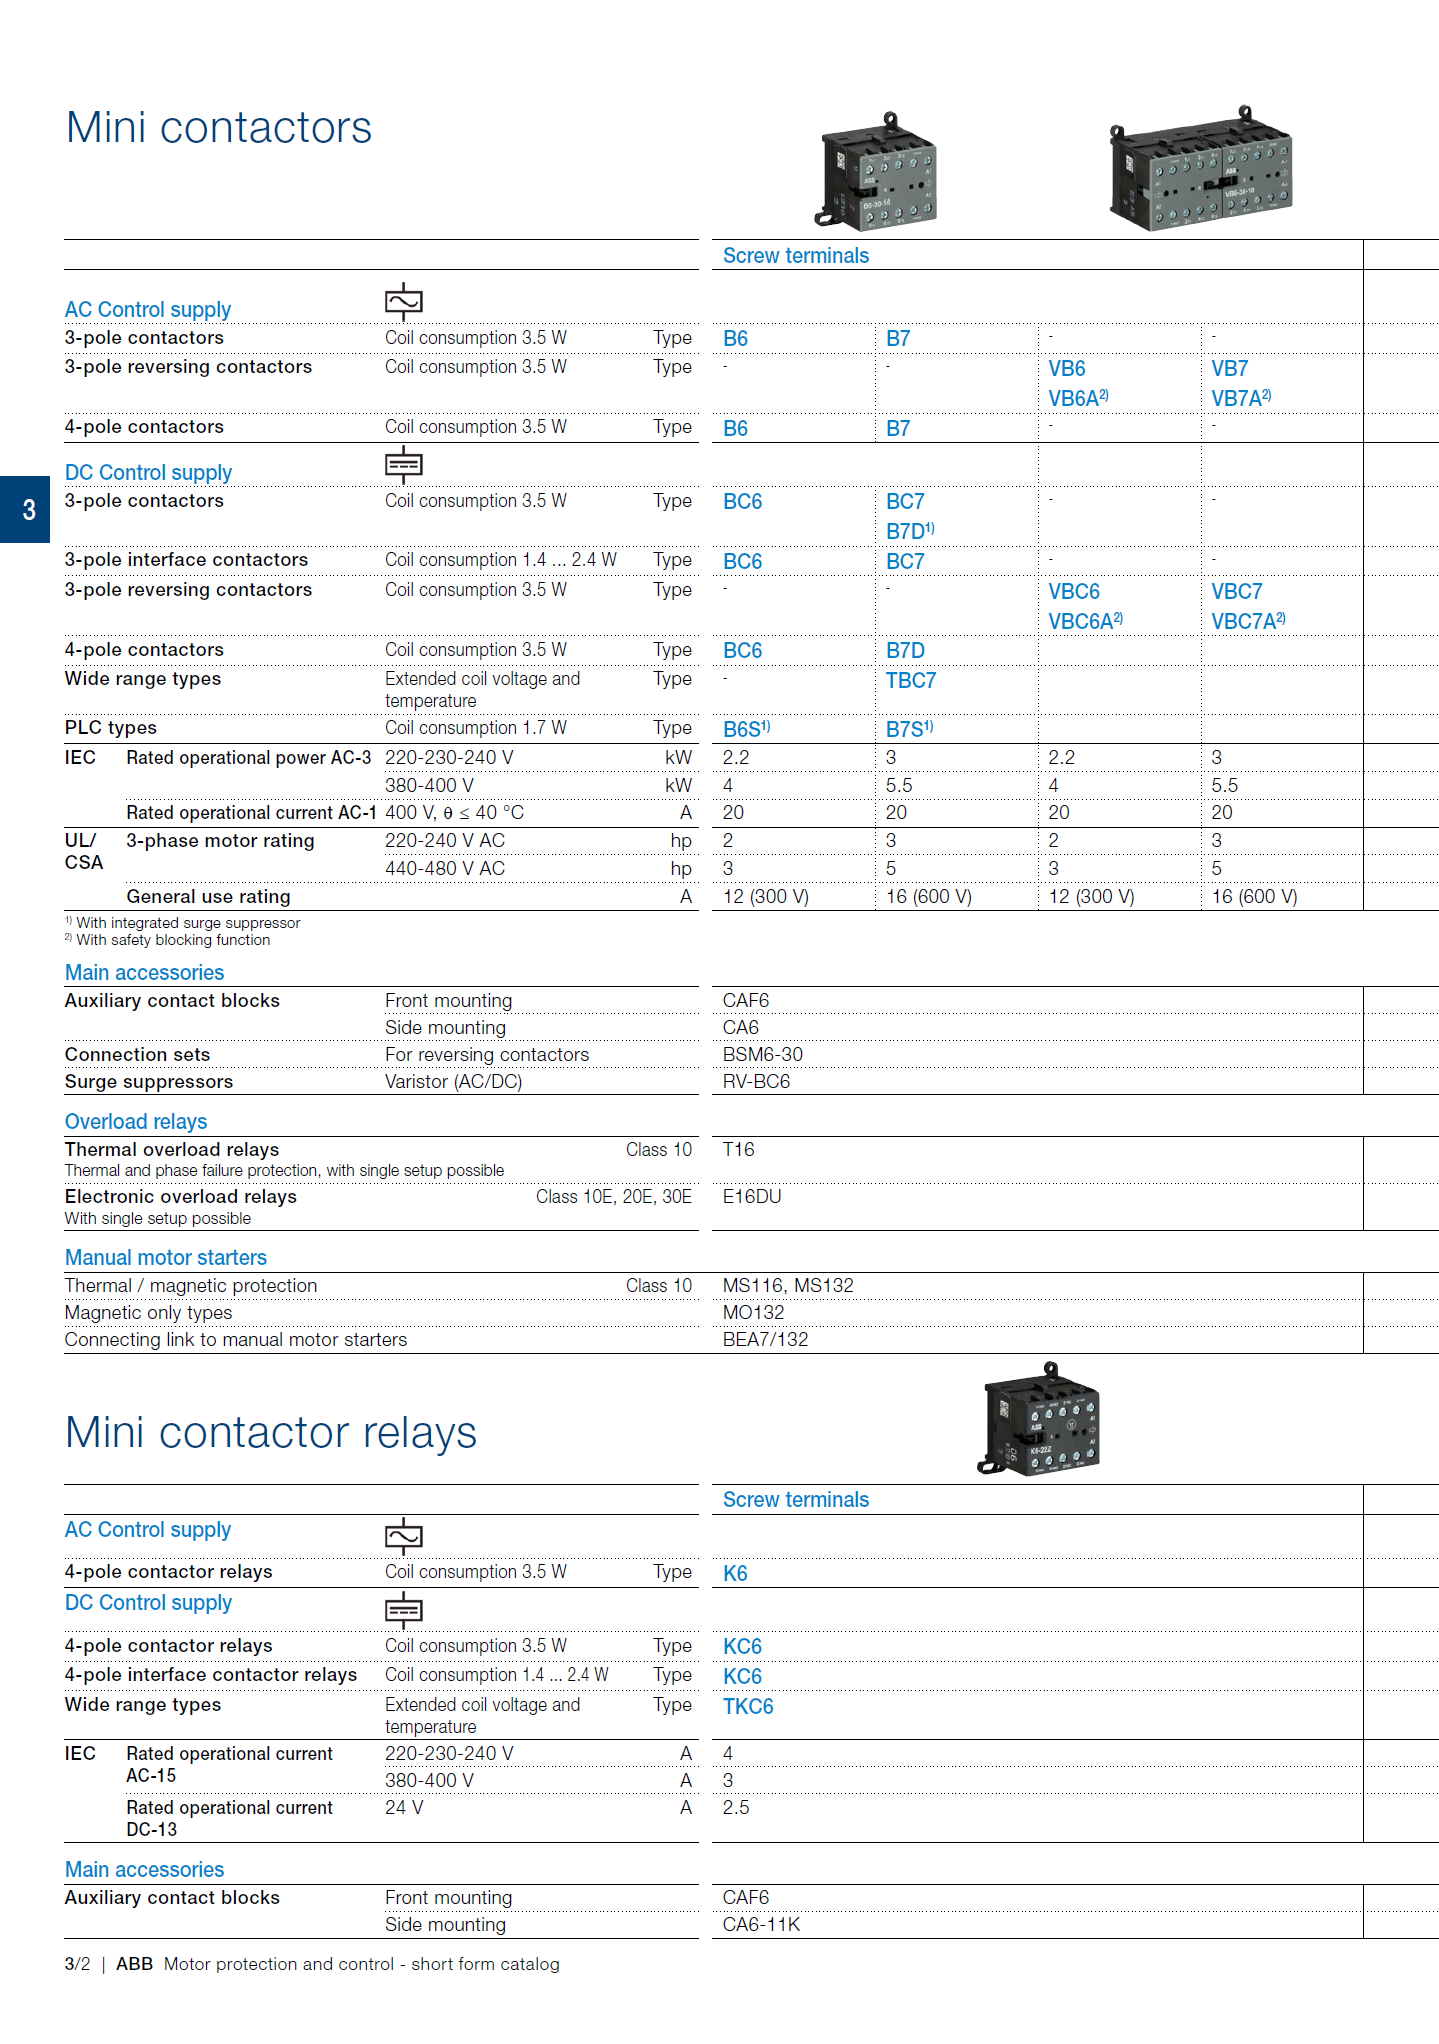Click the TBC7 wide range type

point(910,681)
